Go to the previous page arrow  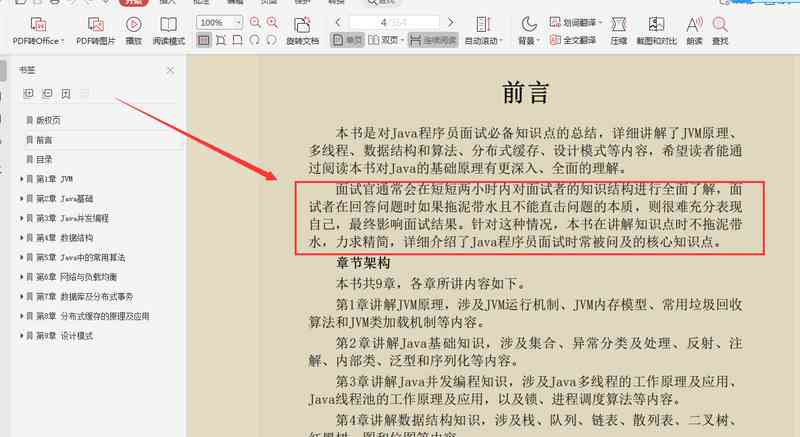click(338, 22)
